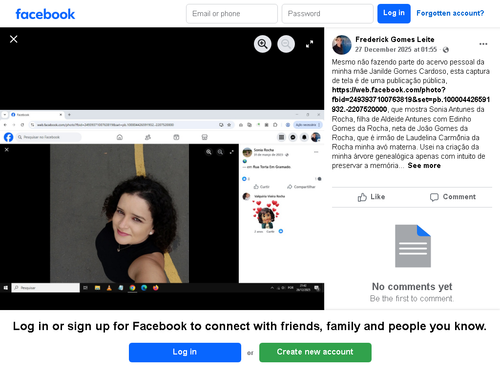The height and width of the screenshot is (375, 500).
Task: Click Firefox icon in captured taskbar
Action: click(x=156, y=288)
